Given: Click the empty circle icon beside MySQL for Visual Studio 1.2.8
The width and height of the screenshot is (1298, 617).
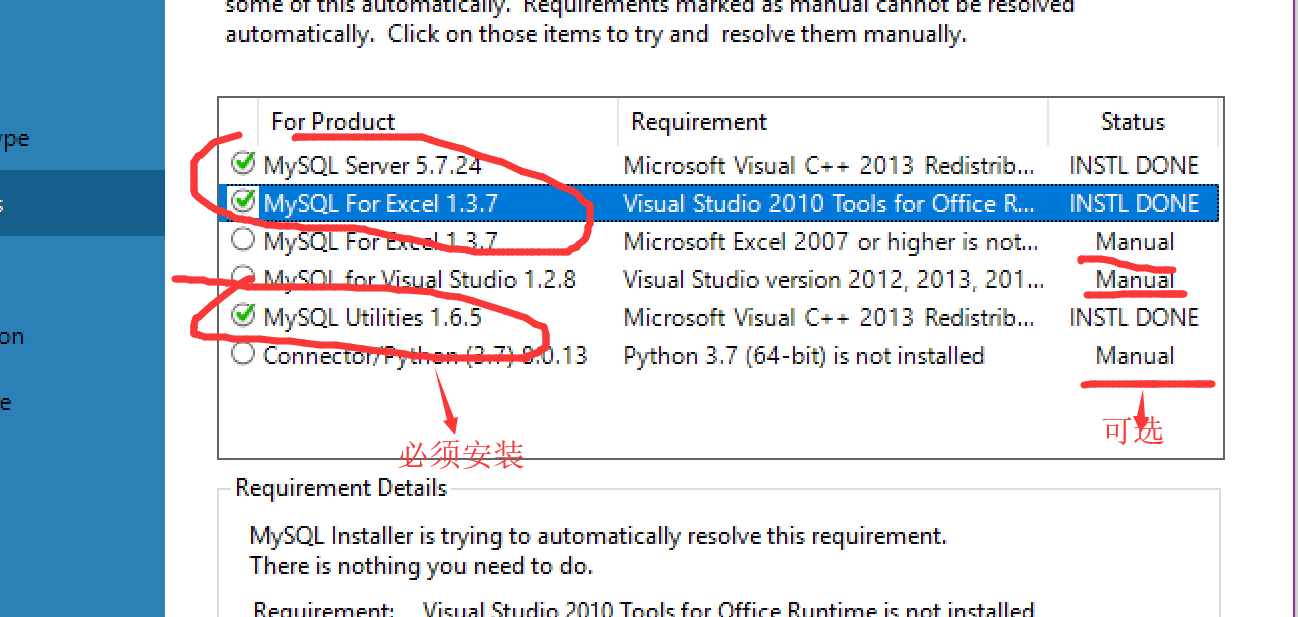Looking at the screenshot, I should tap(243, 278).
